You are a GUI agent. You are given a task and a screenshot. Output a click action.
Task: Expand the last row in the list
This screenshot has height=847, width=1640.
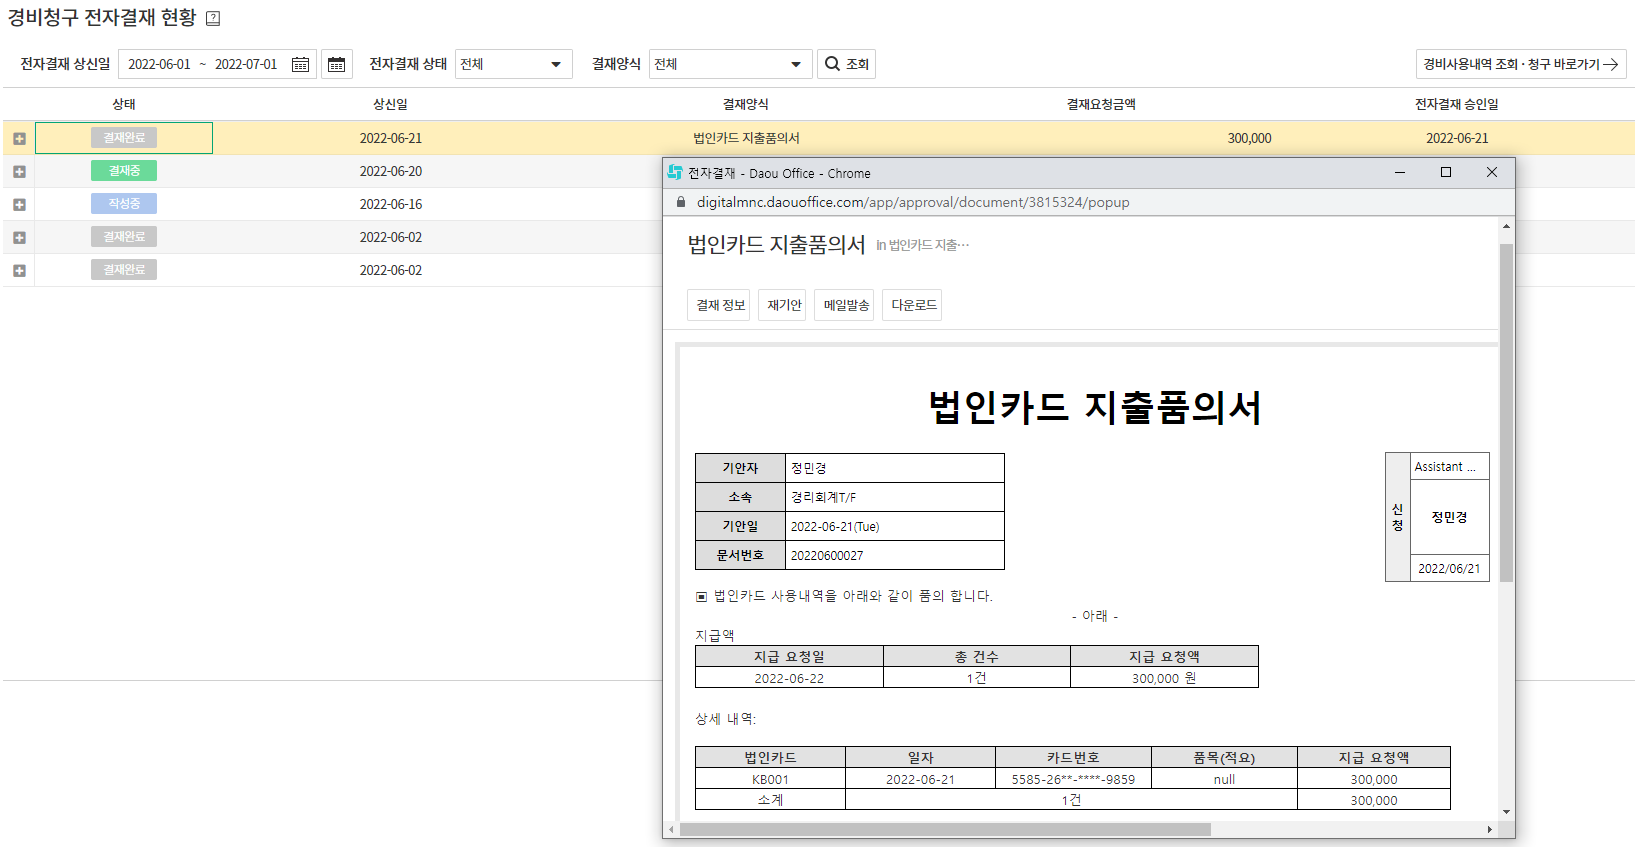point(19,271)
